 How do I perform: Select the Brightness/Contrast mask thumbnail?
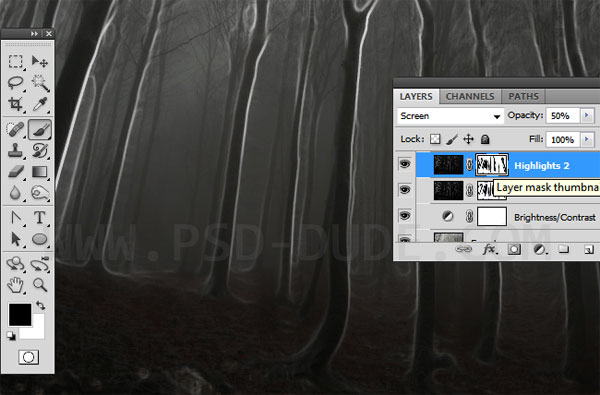[492, 216]
